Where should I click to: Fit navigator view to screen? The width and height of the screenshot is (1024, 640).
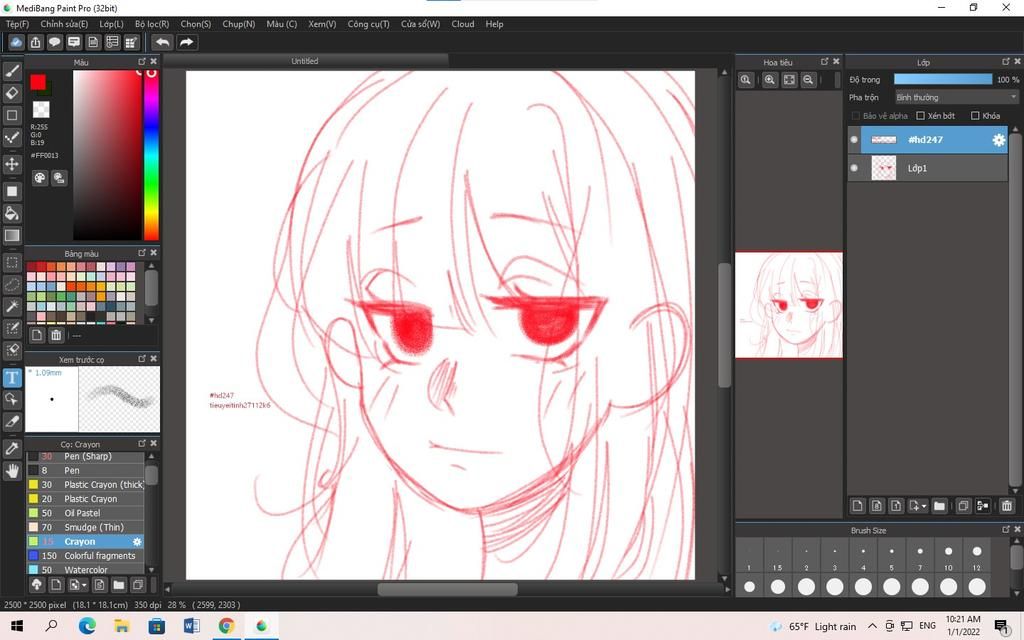pyautogui.click(x=789, y=80)
